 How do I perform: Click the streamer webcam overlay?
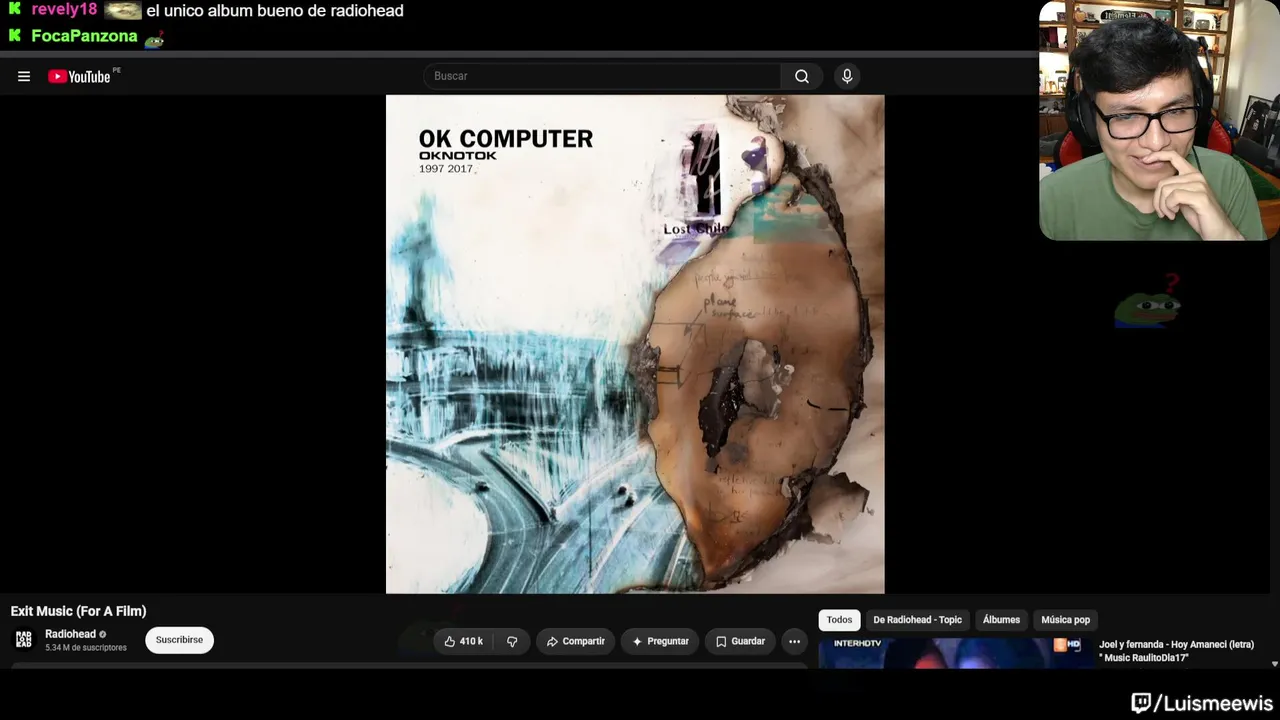coord(1159,121)
